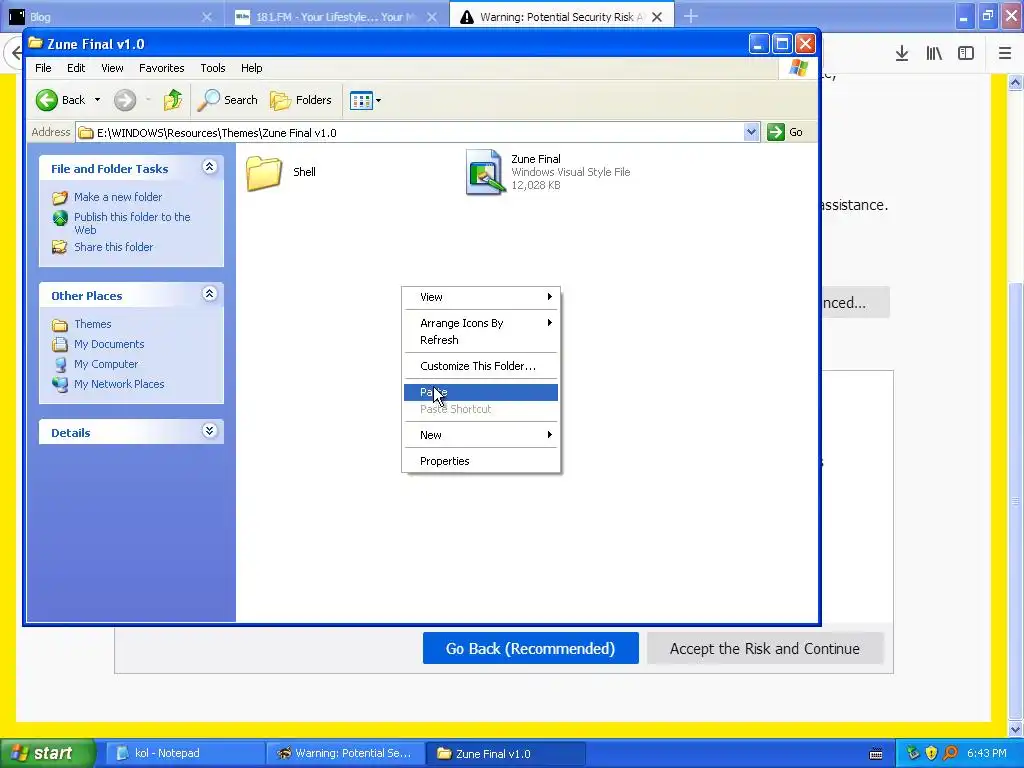The image size is (1024, 768).
Task: Click Zune Final v1.0 taskbar button
Action: click(x=505, y=754)
